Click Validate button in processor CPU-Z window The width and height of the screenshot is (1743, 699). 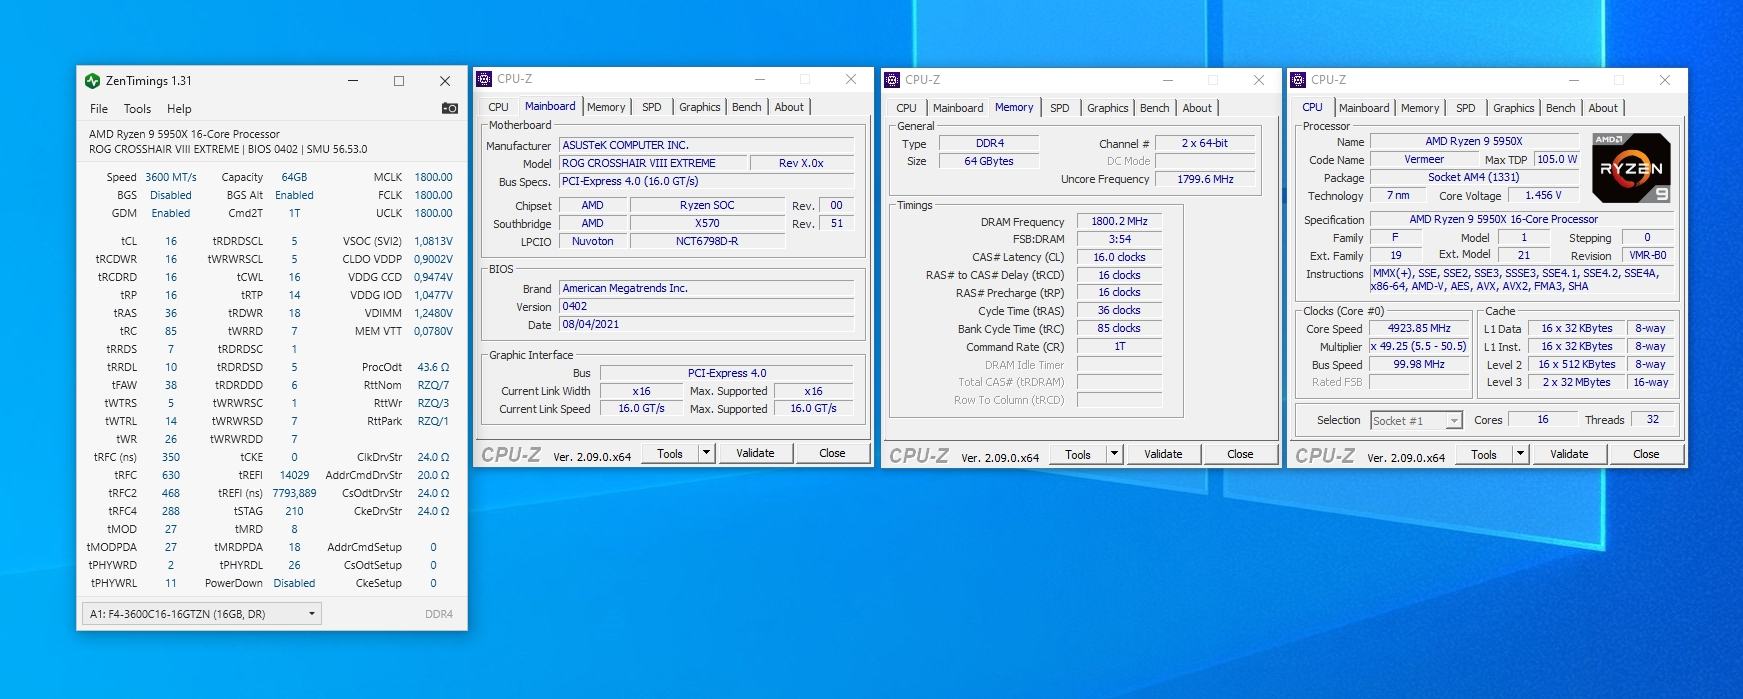click(1569, 454)
